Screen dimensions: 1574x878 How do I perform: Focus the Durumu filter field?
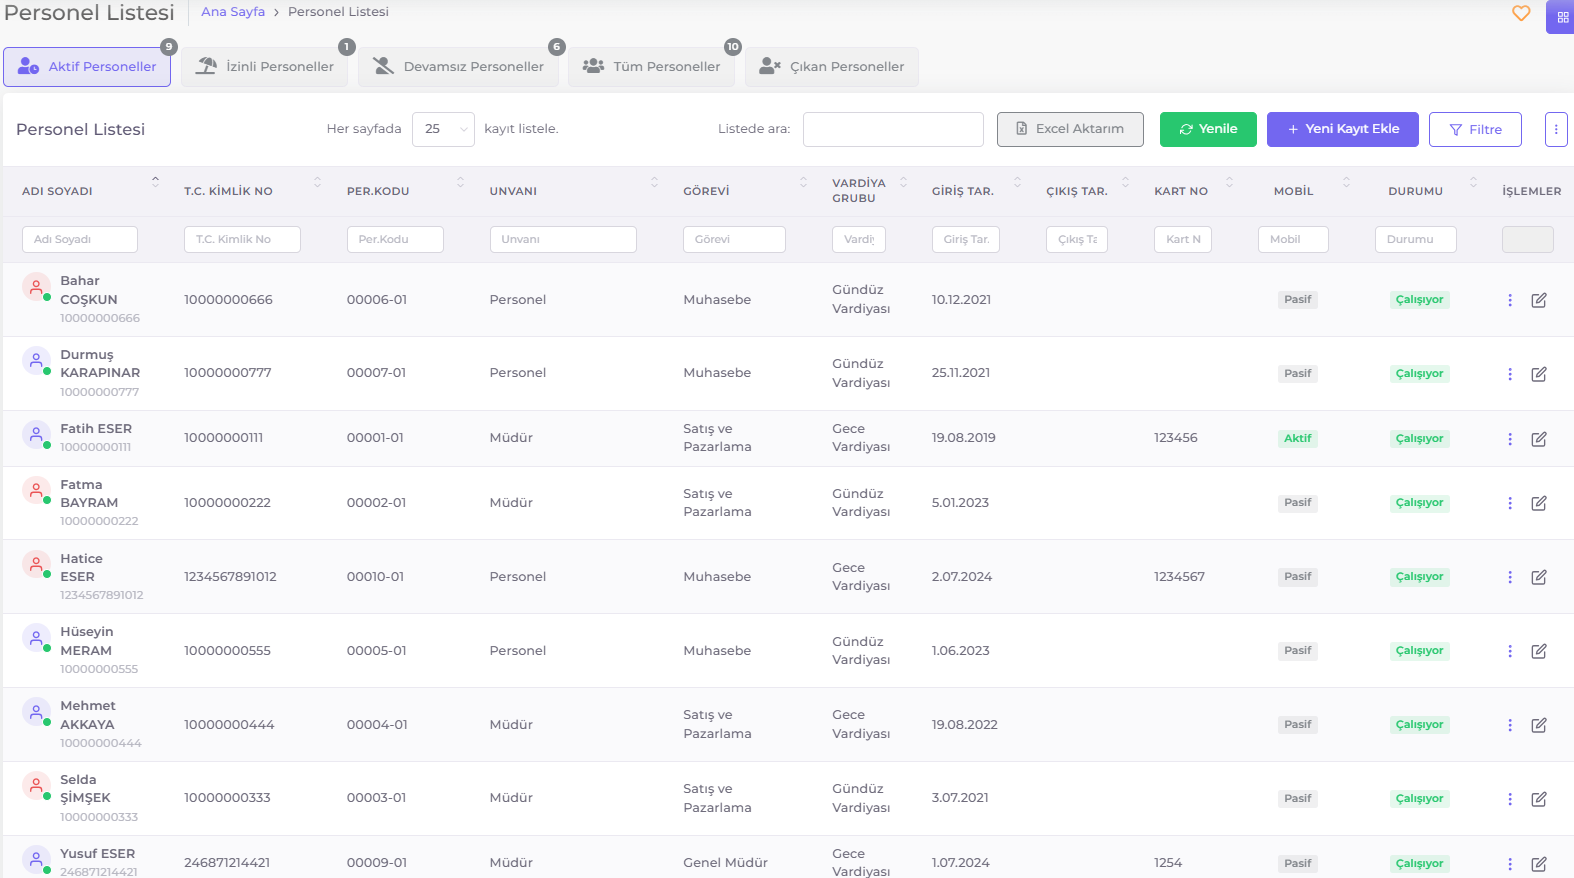pyautogui.click(x=1415, y=239)
